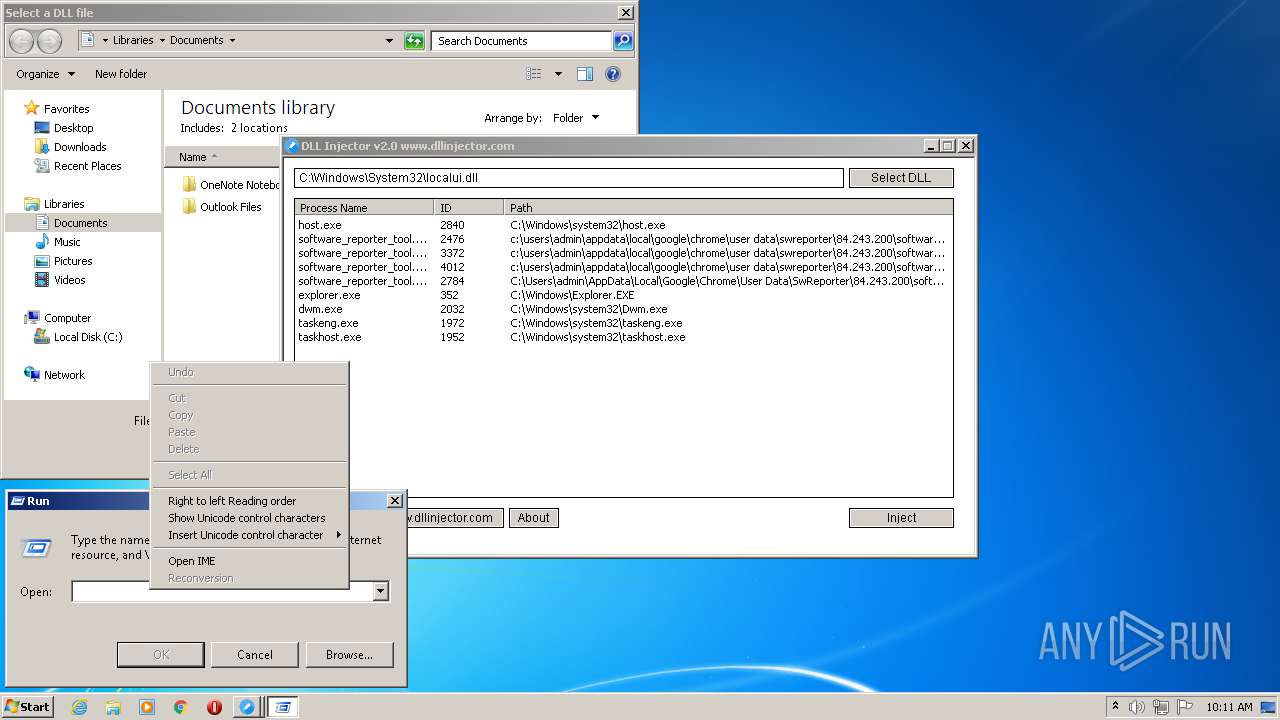
Task: Click the Select DLL button
Action: coord(901,178)
